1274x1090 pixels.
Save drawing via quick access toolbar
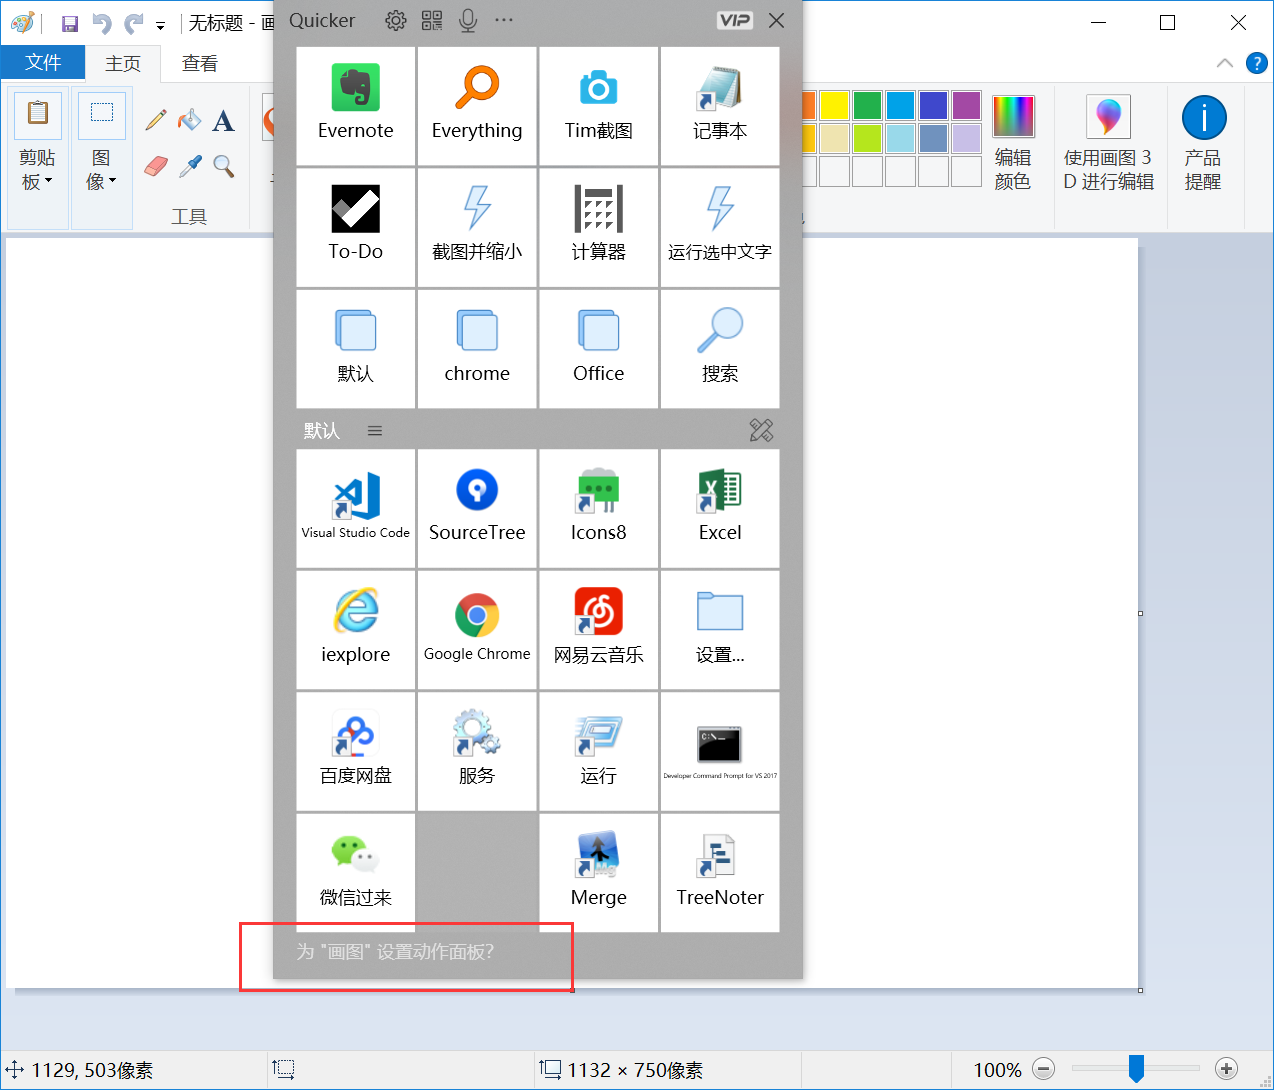(70, 23)
